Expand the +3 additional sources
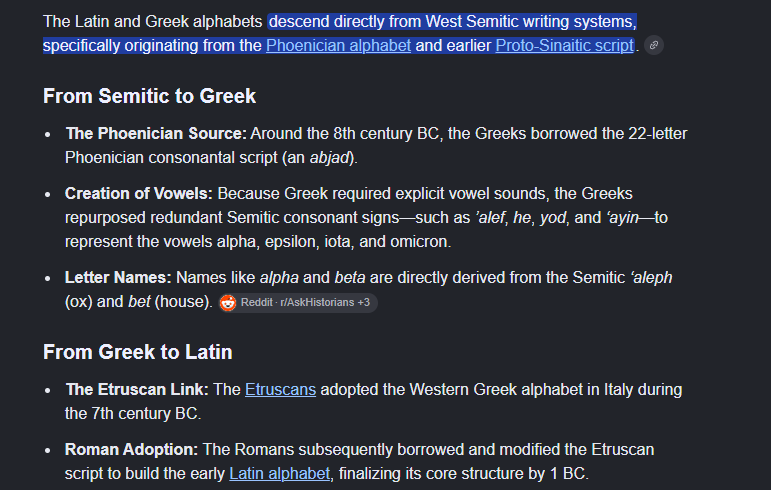771x490 pixels. (364, 303)
